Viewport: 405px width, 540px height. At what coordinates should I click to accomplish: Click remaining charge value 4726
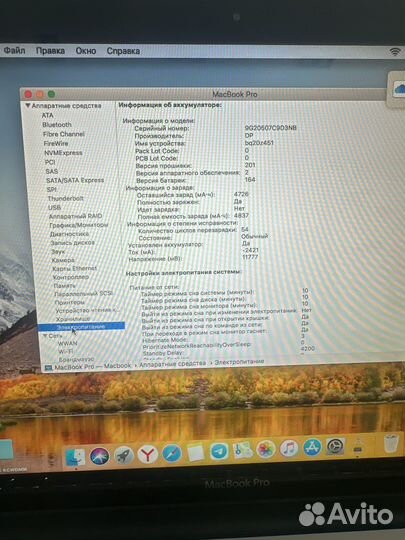click(x=241, y=194)
